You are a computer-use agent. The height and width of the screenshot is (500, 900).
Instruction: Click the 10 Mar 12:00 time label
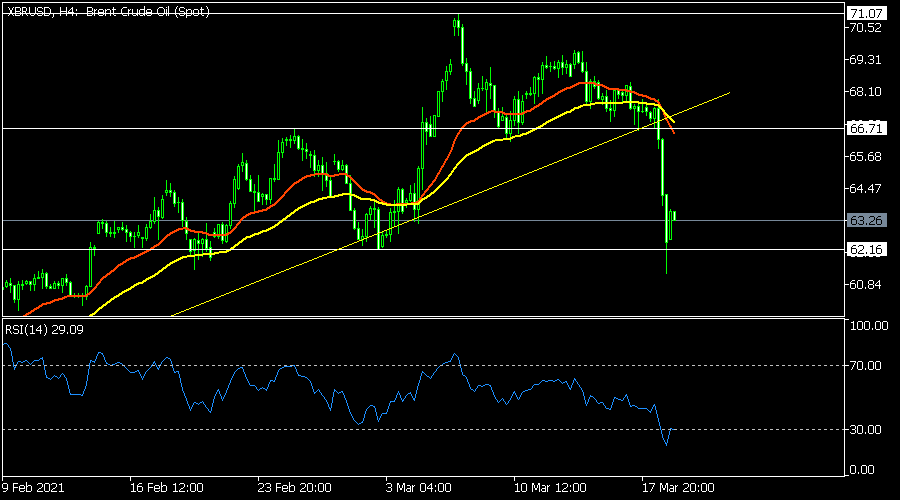550,488
